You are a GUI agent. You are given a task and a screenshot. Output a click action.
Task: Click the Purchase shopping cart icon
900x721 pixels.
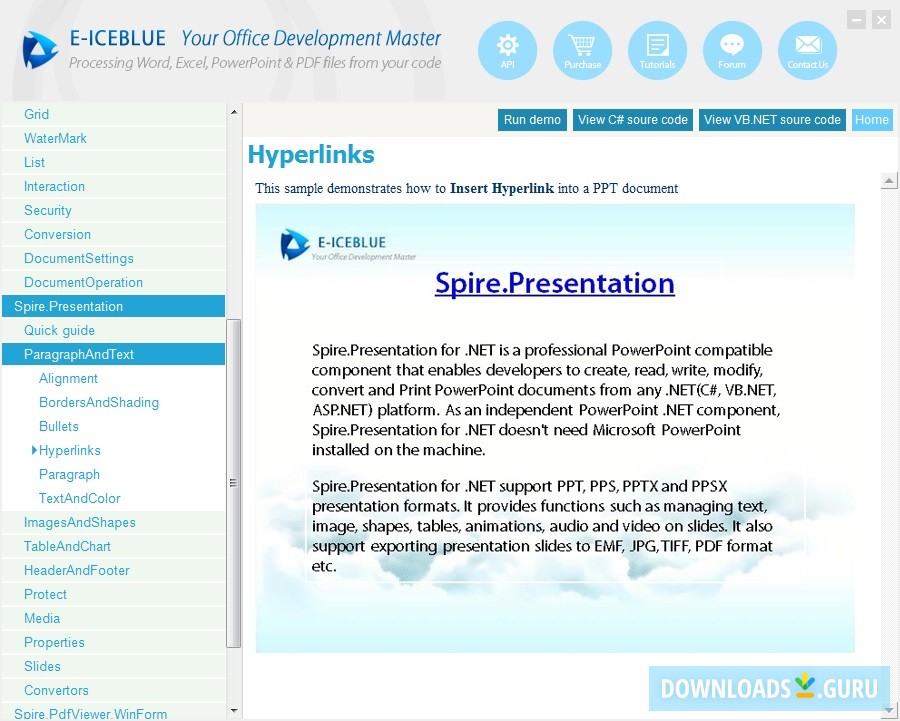coord(582,51)
